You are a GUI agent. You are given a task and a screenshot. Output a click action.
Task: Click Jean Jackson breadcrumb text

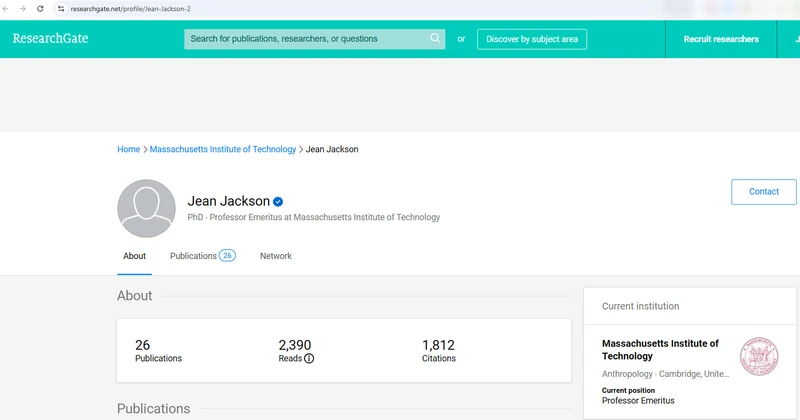[x=332, y=149]
